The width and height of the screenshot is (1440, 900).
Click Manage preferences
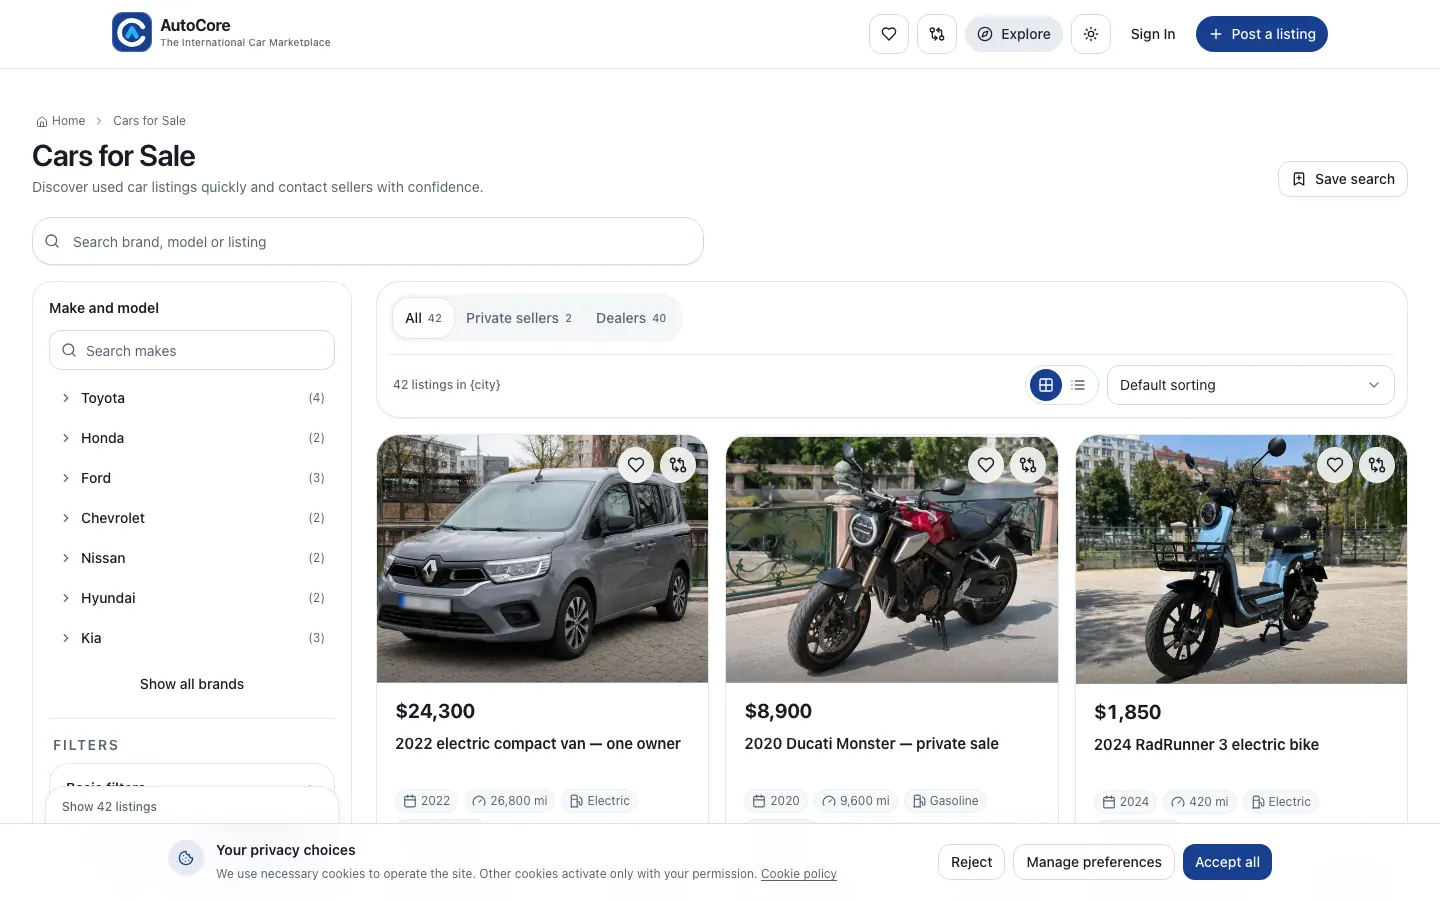click(x=1094, y=862)
